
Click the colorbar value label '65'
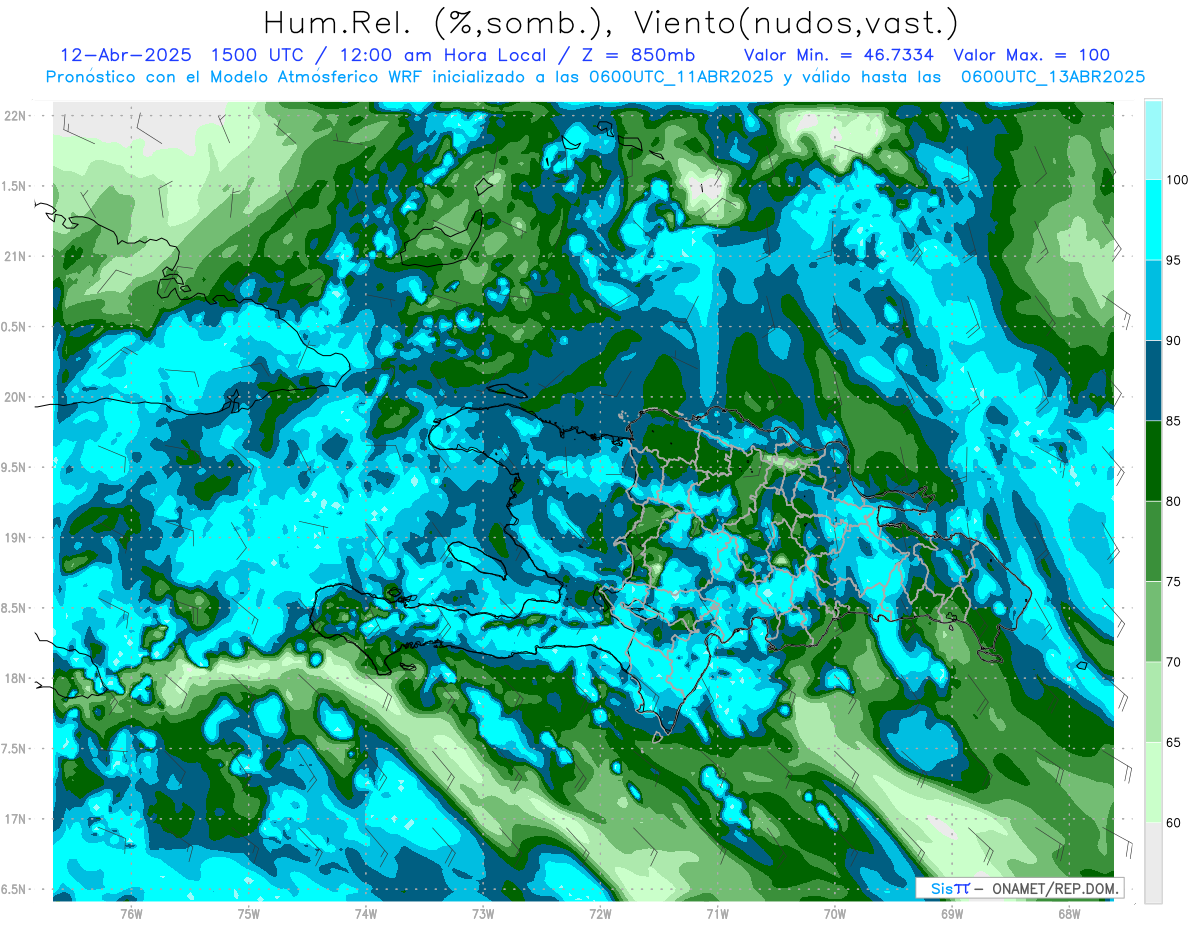coord(1175,742)
